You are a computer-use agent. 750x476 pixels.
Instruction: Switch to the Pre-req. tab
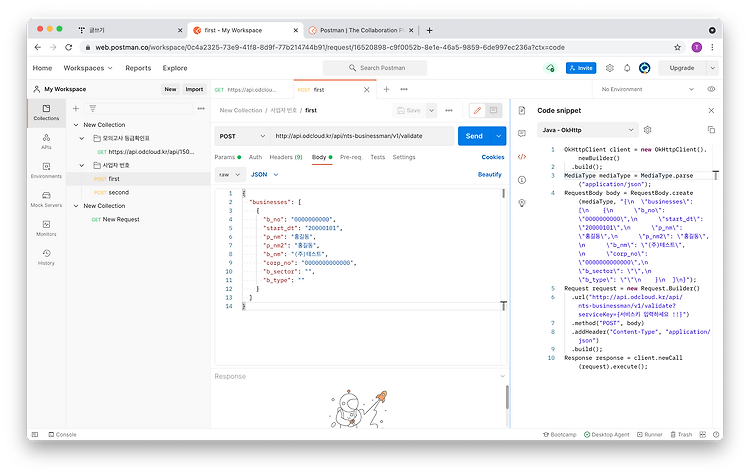[351, 157]
